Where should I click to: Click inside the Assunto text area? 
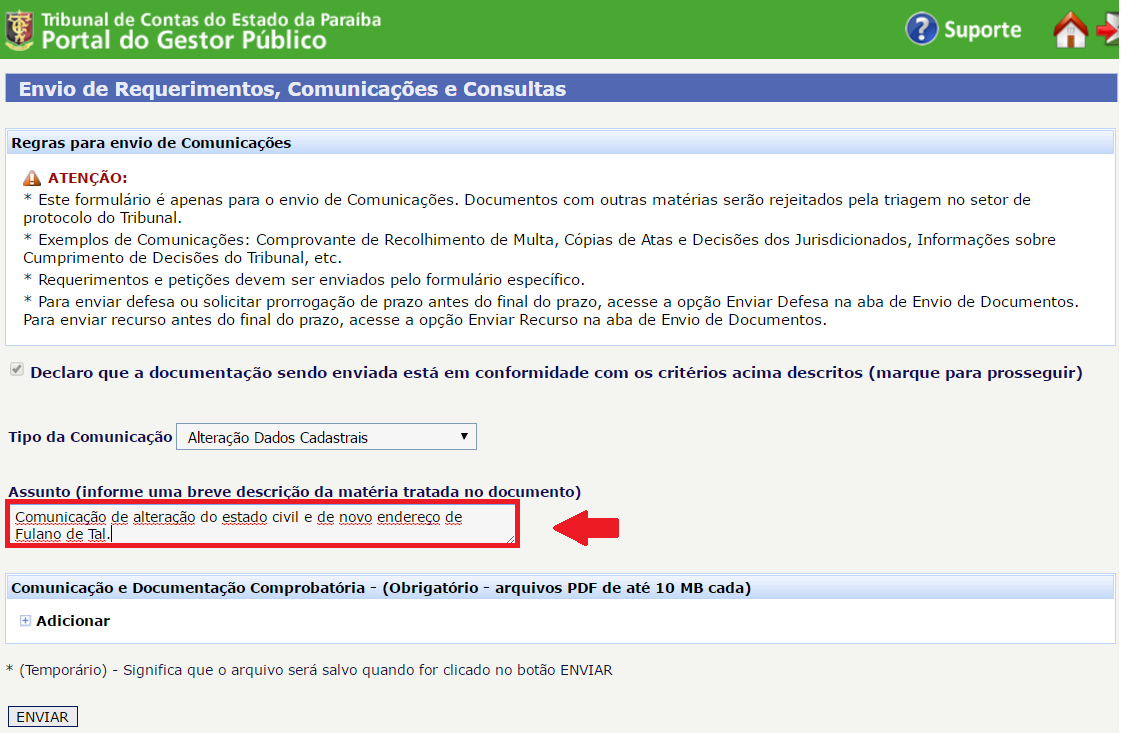point(260,525)
